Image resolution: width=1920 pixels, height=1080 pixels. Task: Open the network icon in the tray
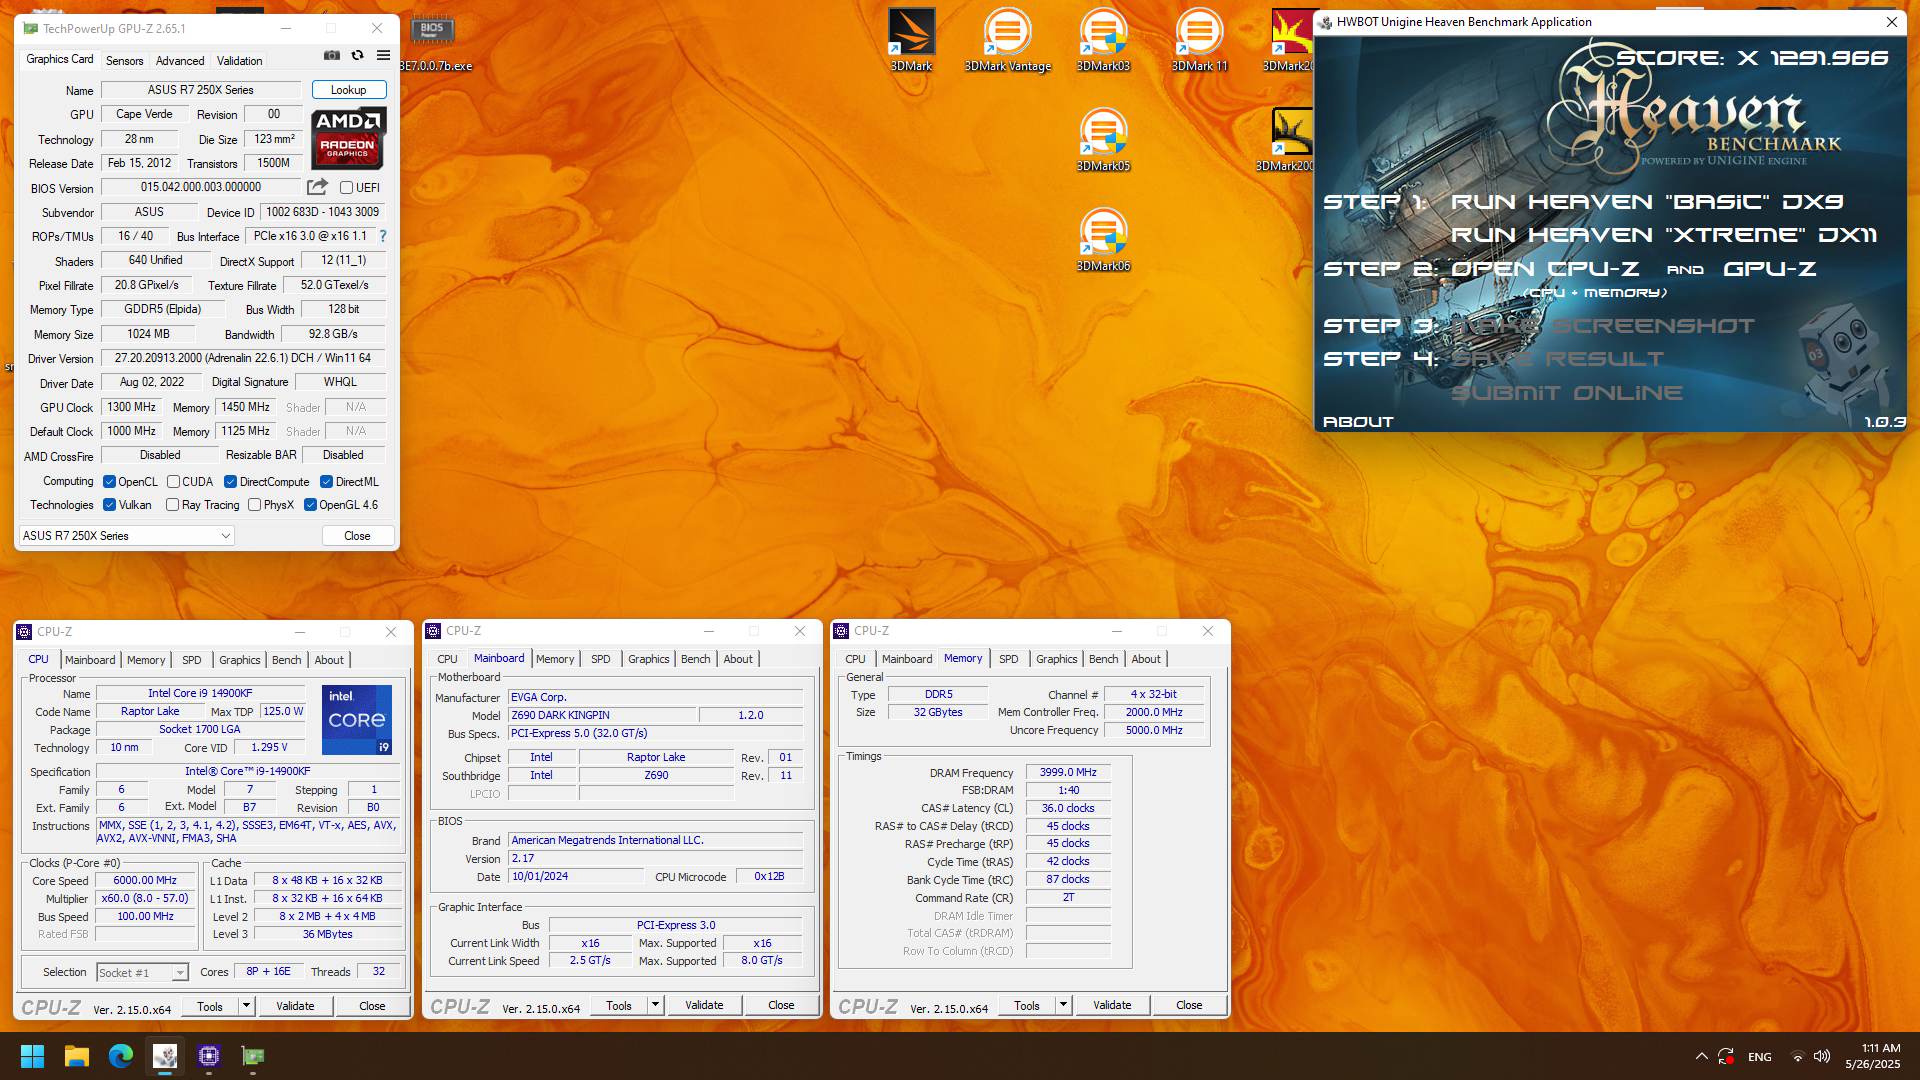tap(1797, 1056)
